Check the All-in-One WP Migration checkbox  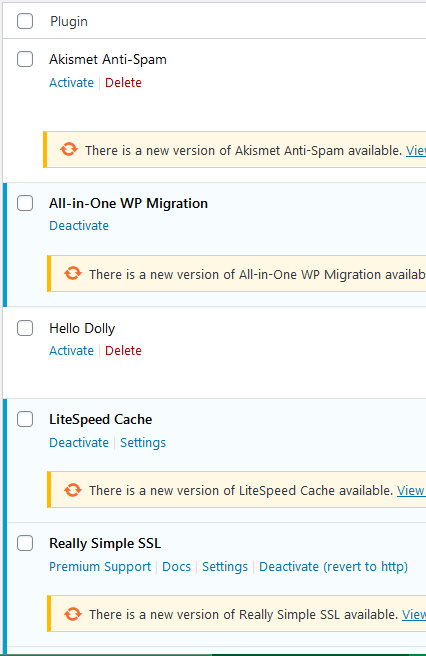click(25, 203)
